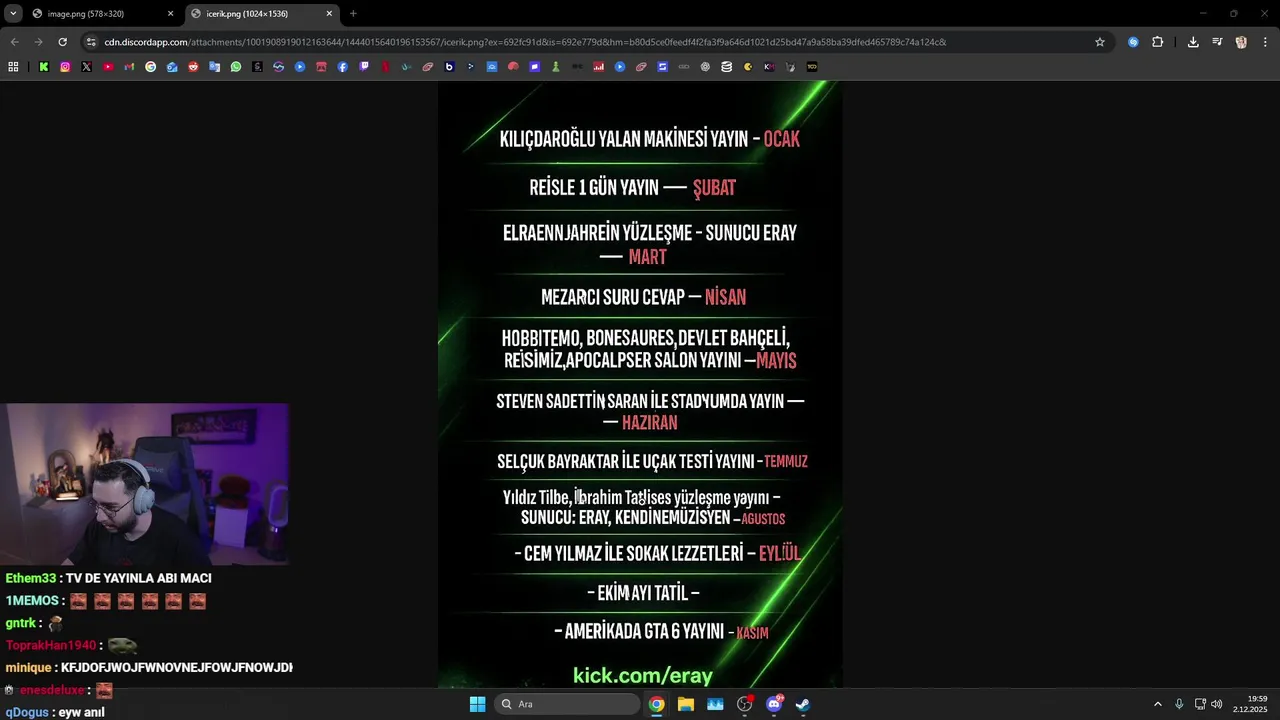Open the tab search dropdown
1280x720 pixels.
13,14
